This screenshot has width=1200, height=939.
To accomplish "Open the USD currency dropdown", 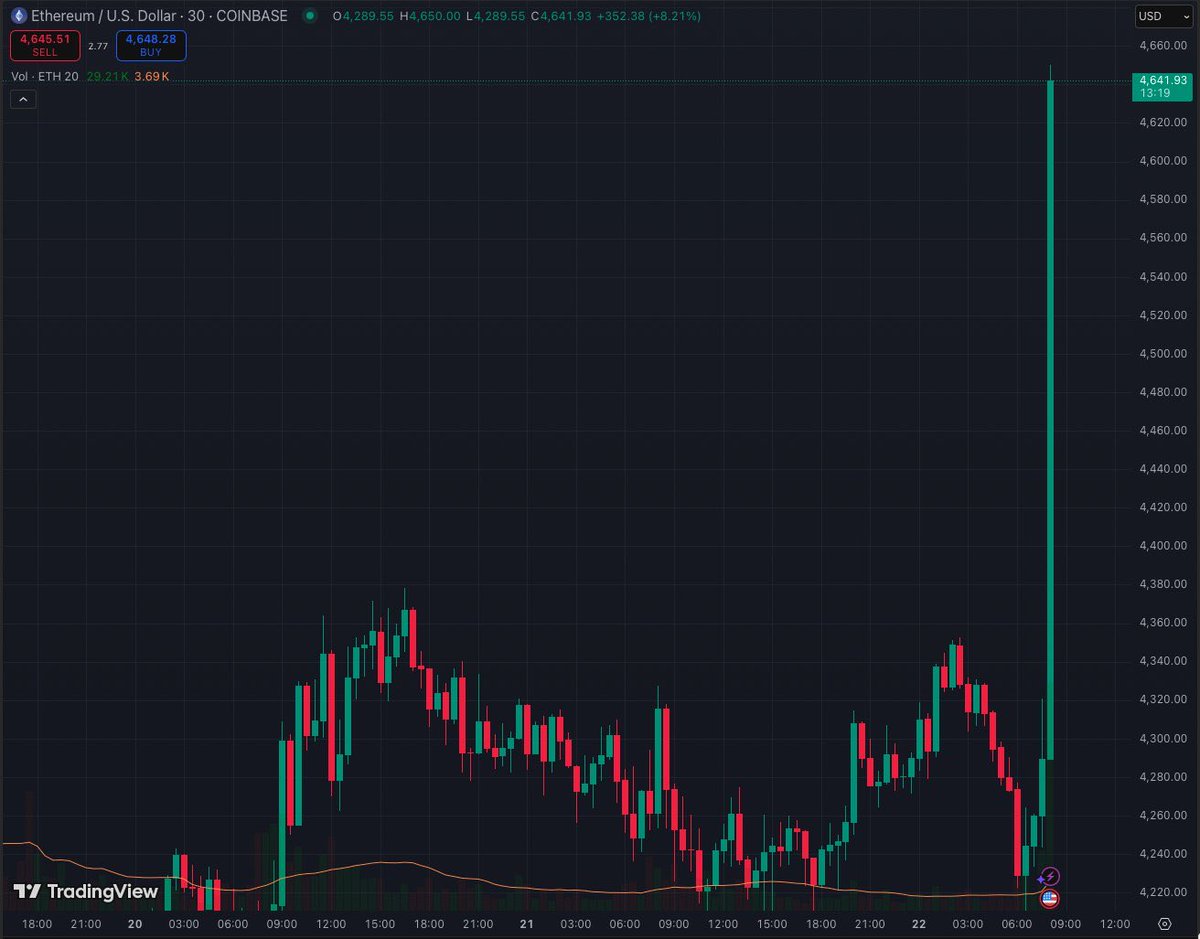I will click(x=1163, y=16).
